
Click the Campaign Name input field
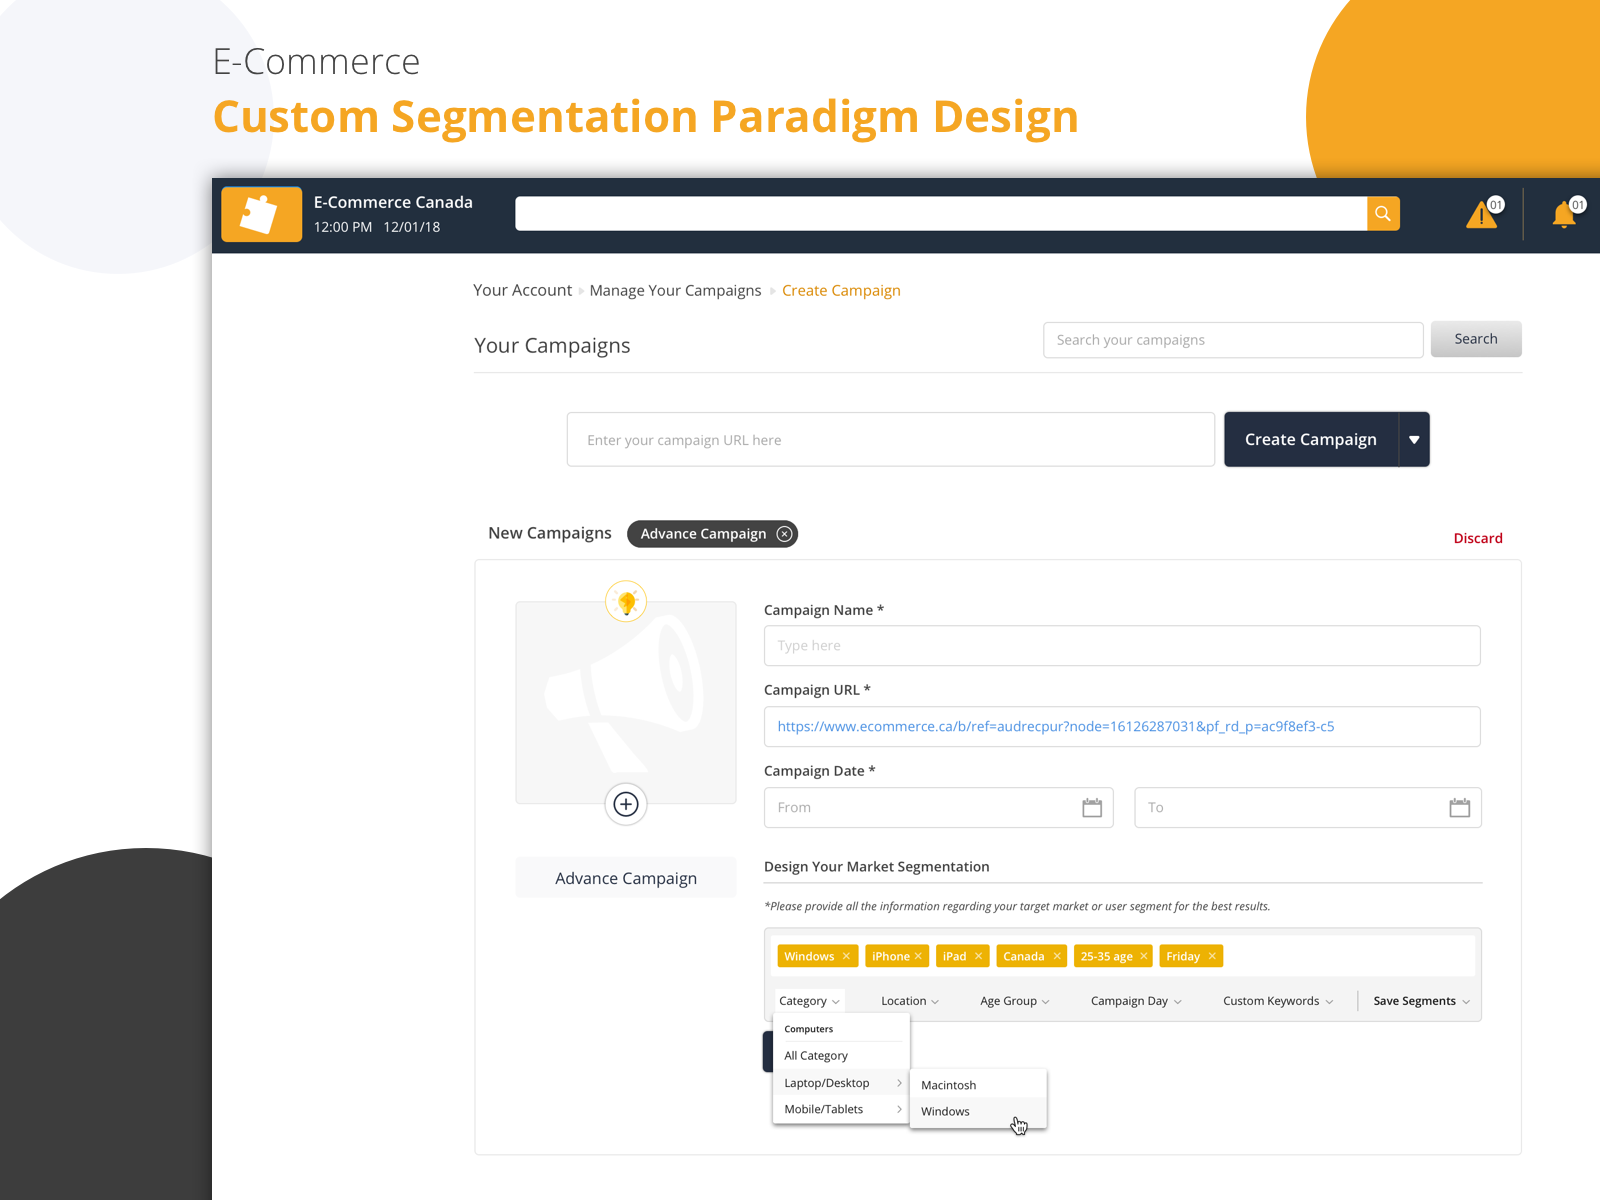(1121, 646)
